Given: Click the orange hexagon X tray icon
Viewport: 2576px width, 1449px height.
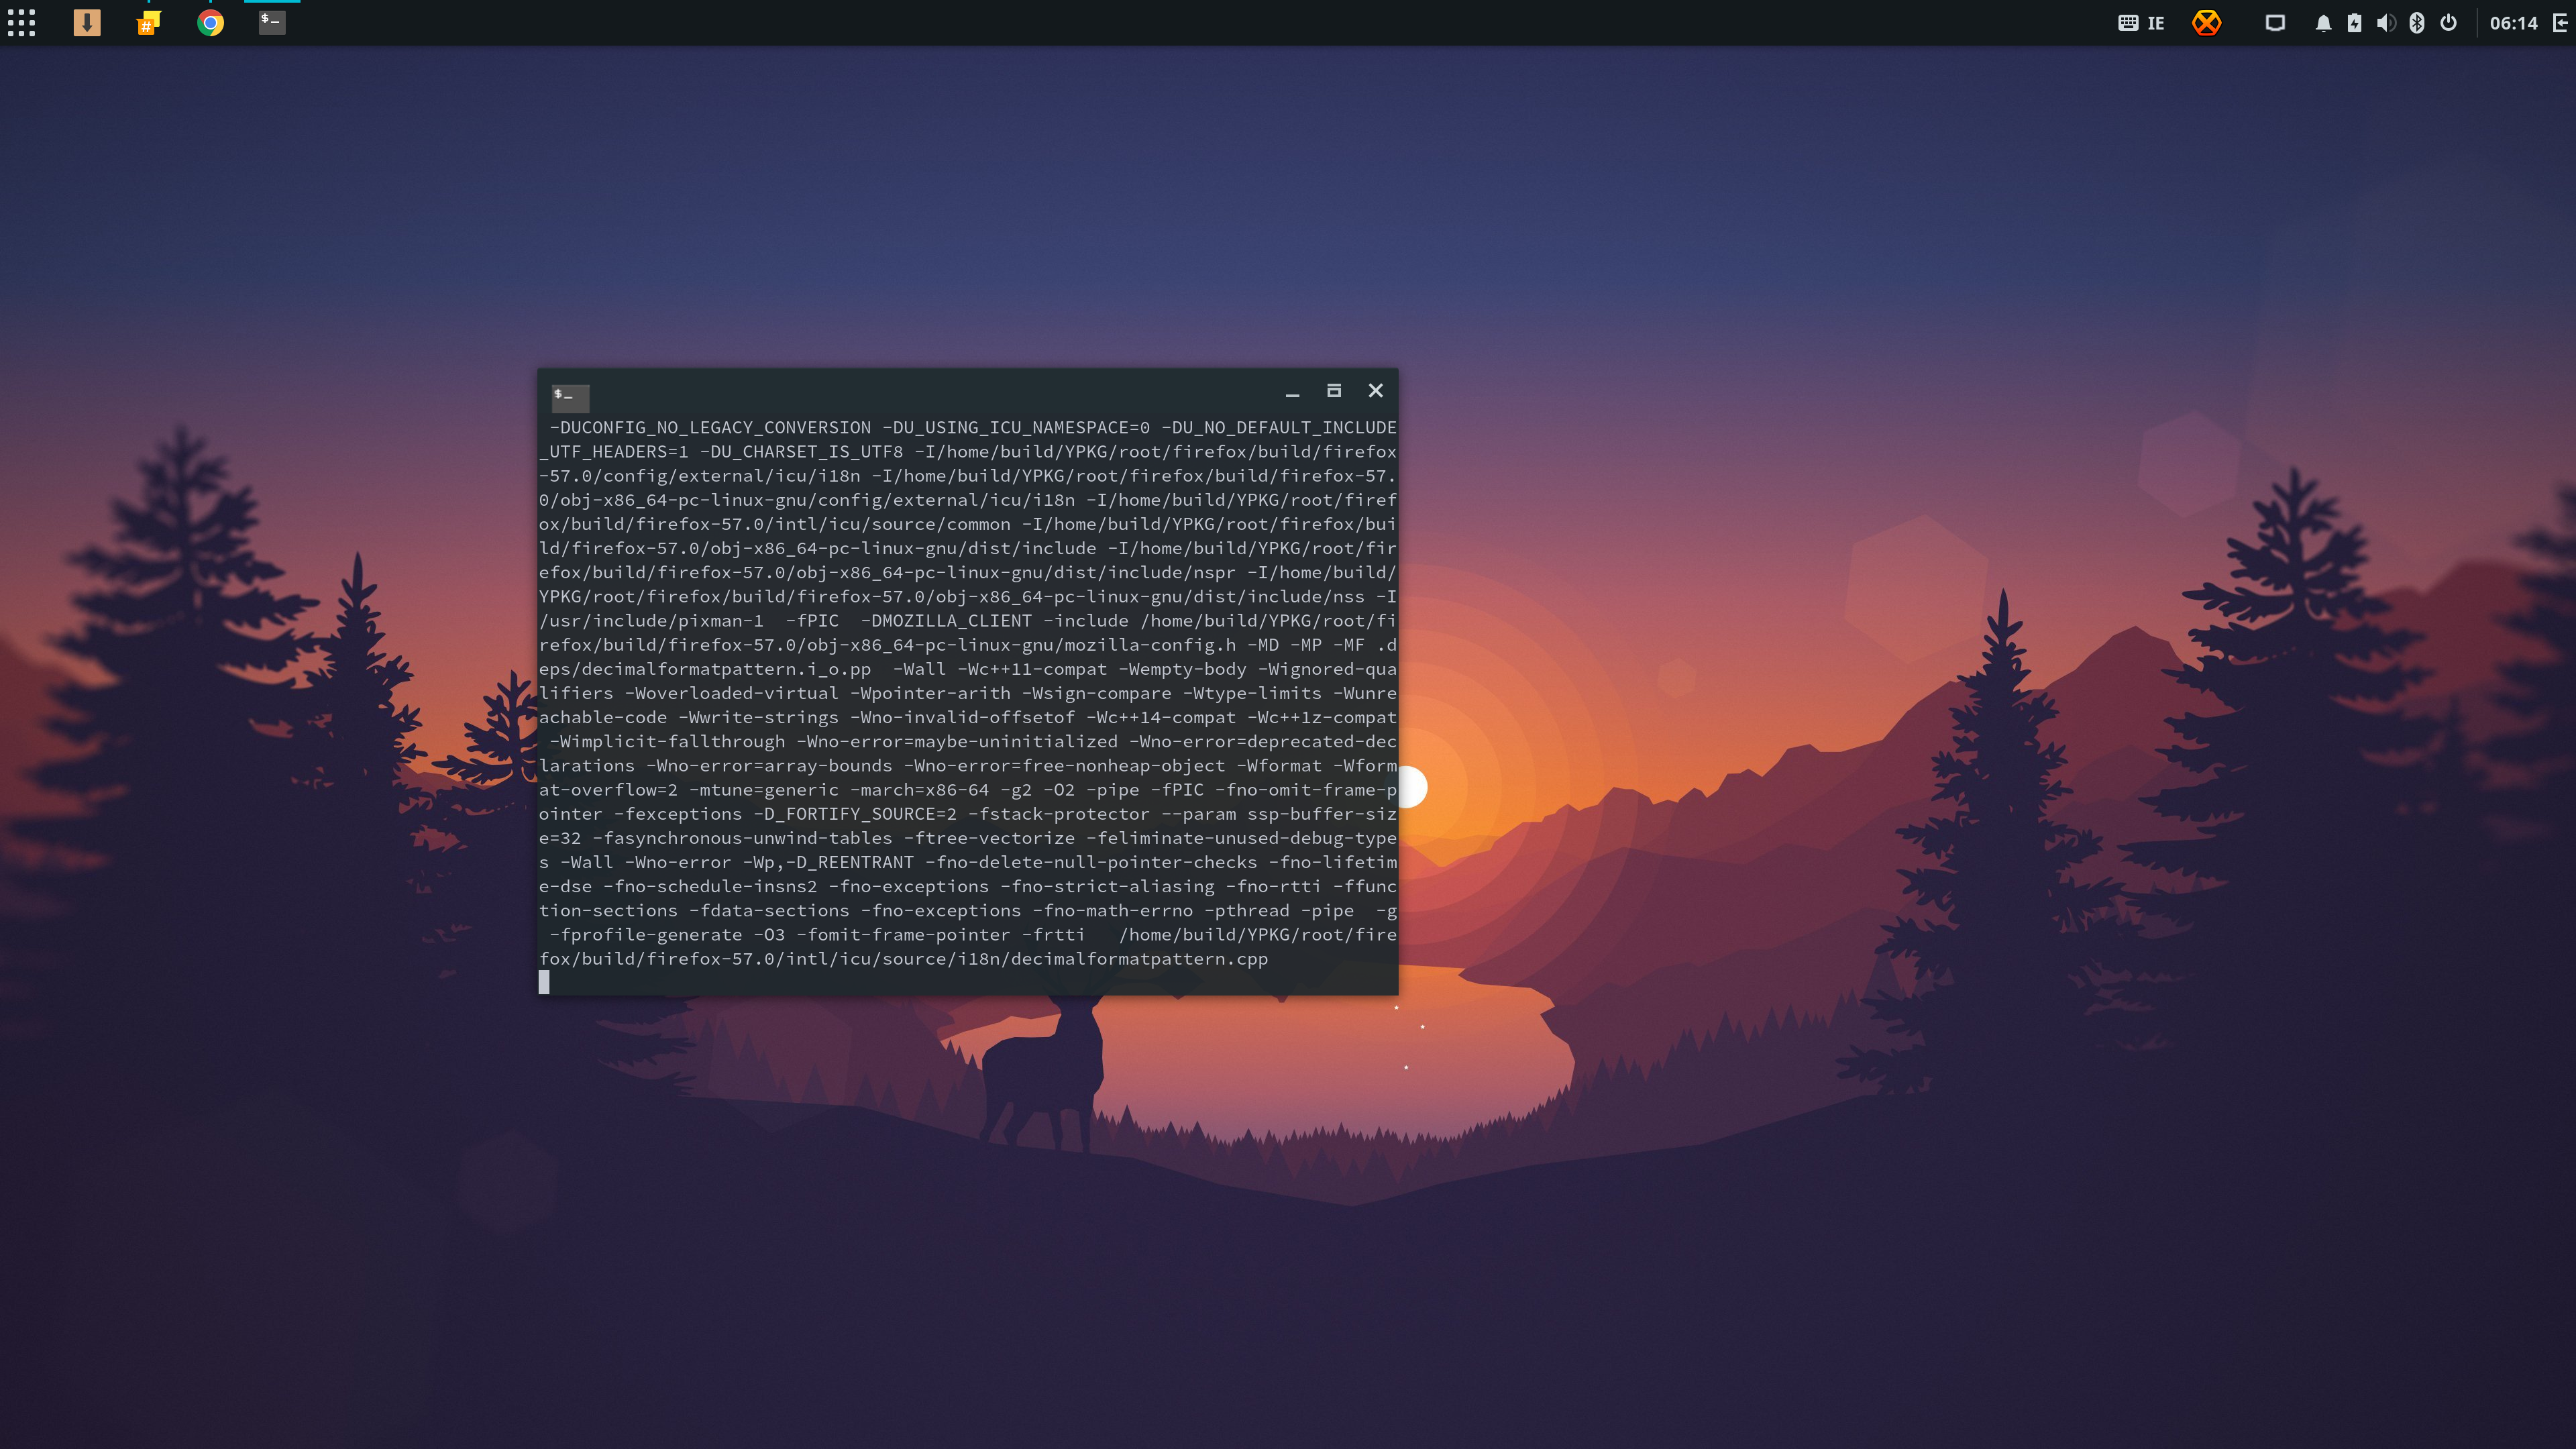Looking at the screenshot, I should [x=2206, y=23].
